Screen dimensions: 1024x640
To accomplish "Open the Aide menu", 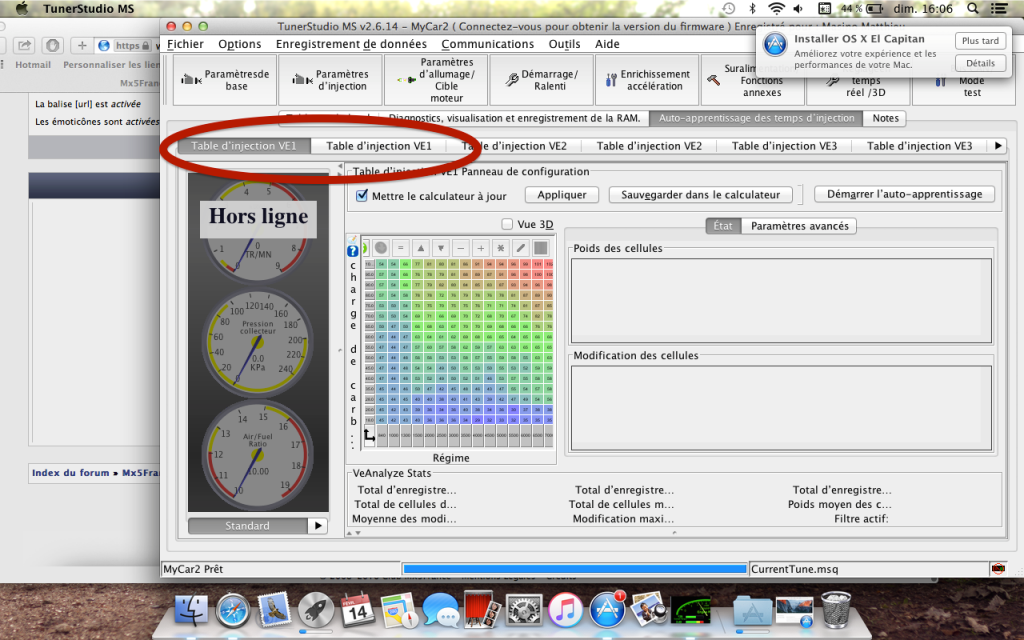I will (x=607, y=44).
